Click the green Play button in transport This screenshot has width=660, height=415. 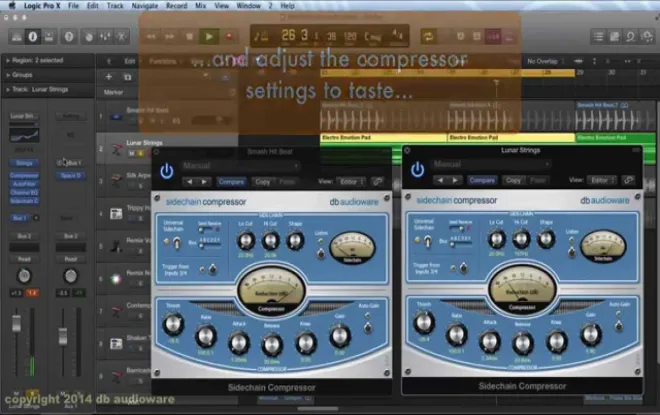pyautogui.click(x=209, y=37)
